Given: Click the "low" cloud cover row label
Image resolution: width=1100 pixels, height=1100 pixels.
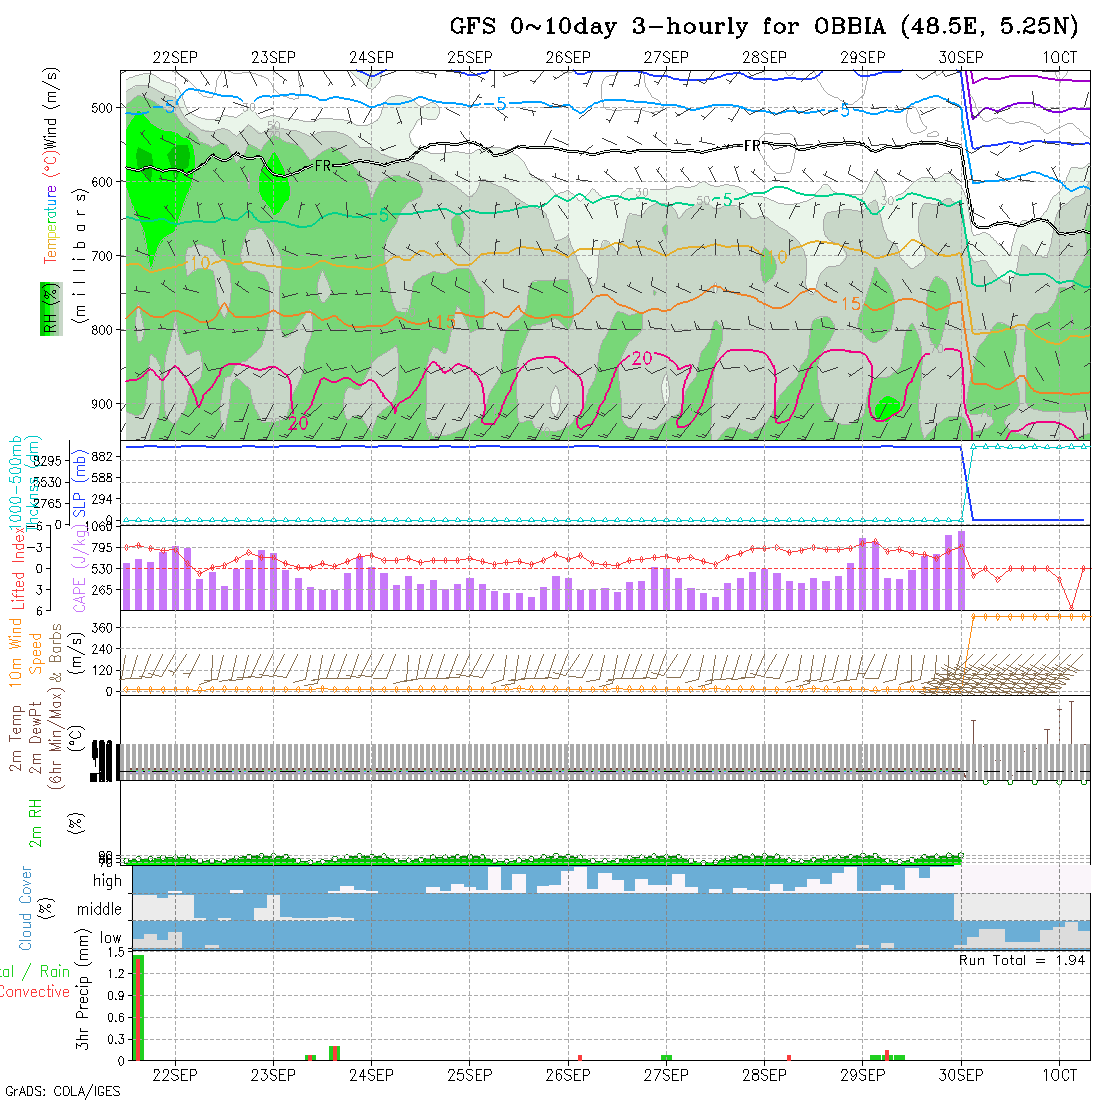Looking at the screenshot, I should (110, 938).
